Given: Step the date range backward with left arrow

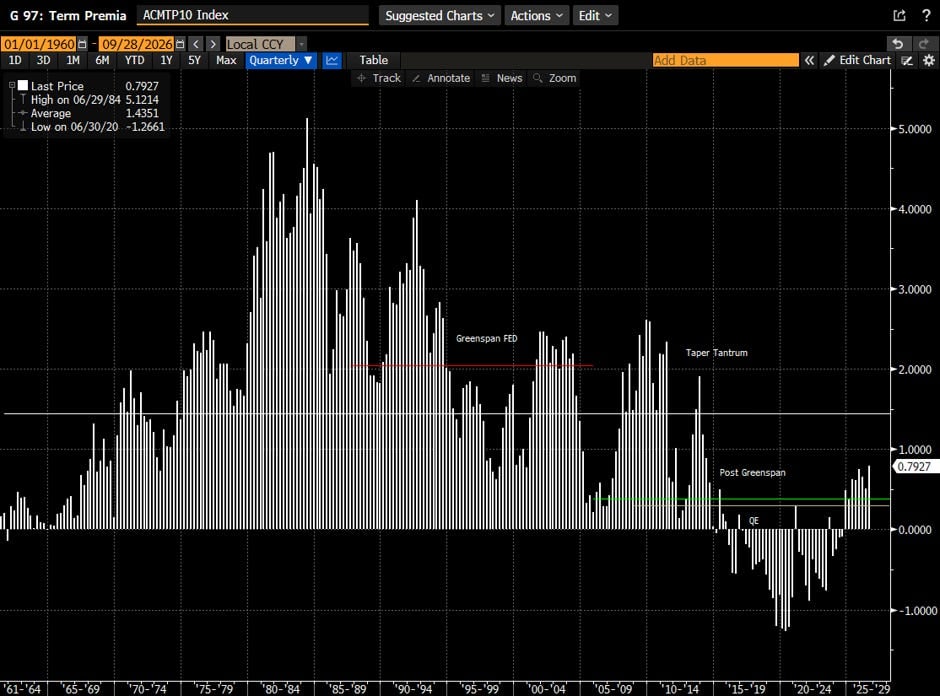Looking at the screenshot, I should pos(196,44).
